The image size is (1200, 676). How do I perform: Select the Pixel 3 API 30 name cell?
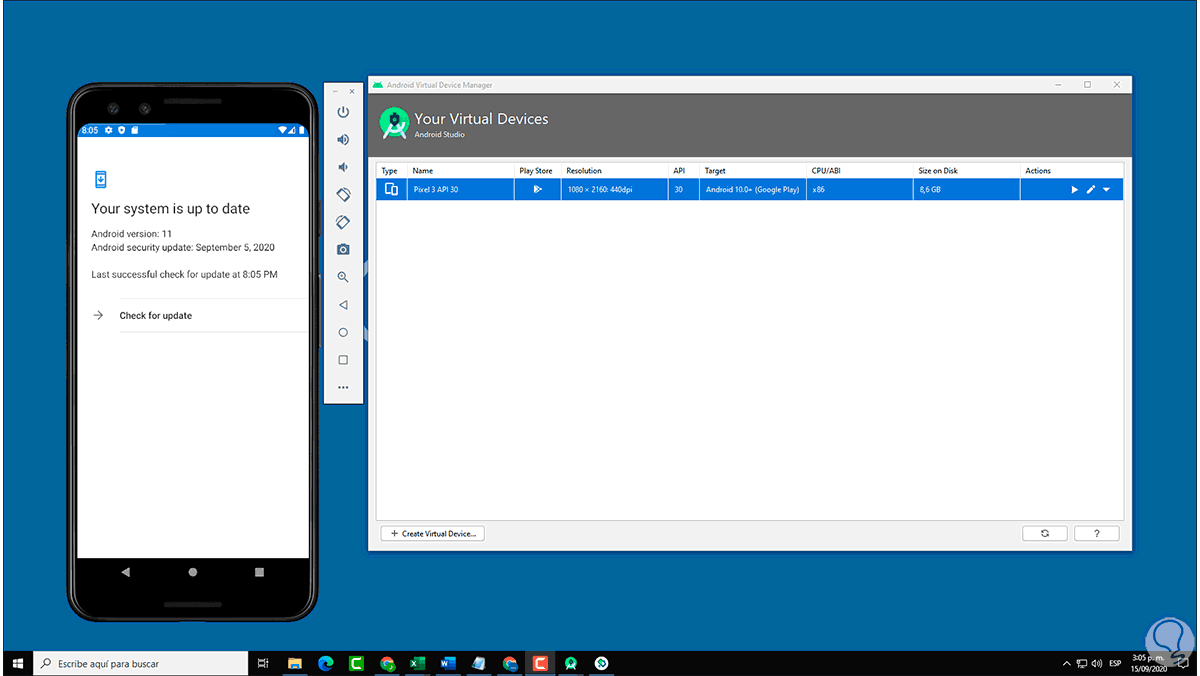click(461, 189)
